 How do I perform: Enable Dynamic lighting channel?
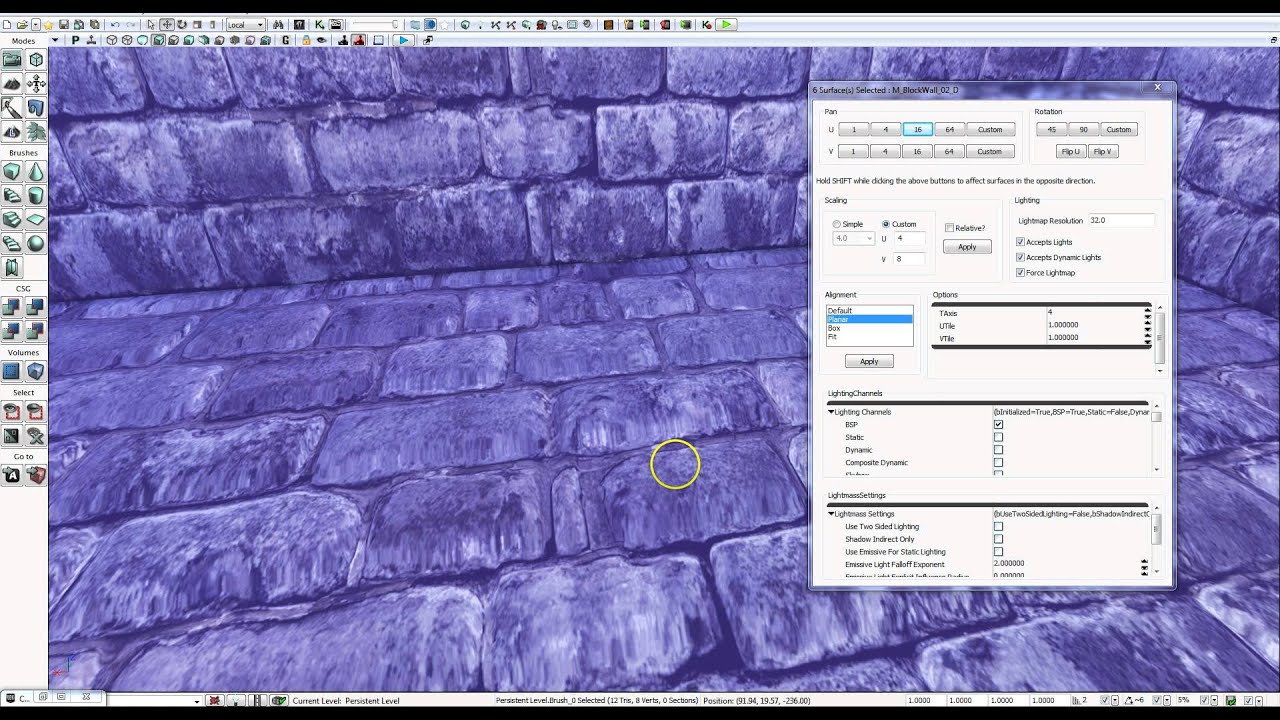click(998, 450)
